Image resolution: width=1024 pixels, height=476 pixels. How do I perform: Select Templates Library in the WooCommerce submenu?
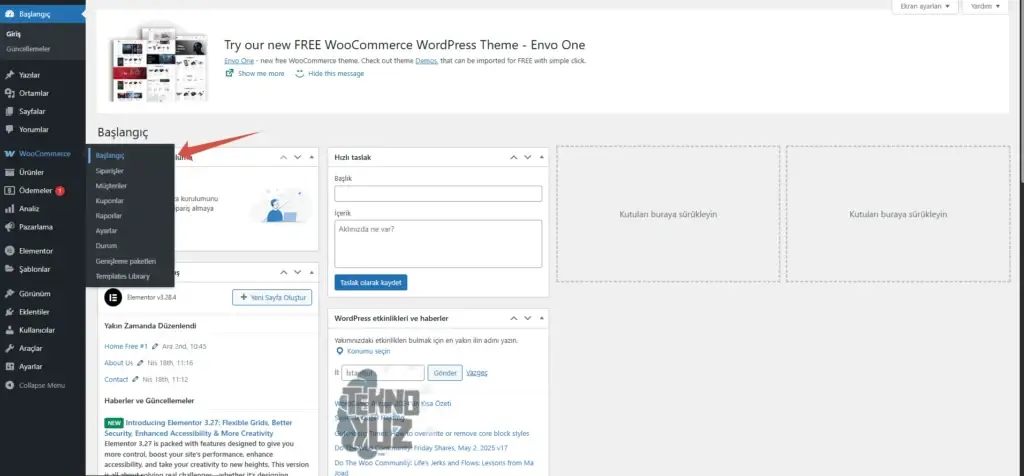click(x=123, y=276)
